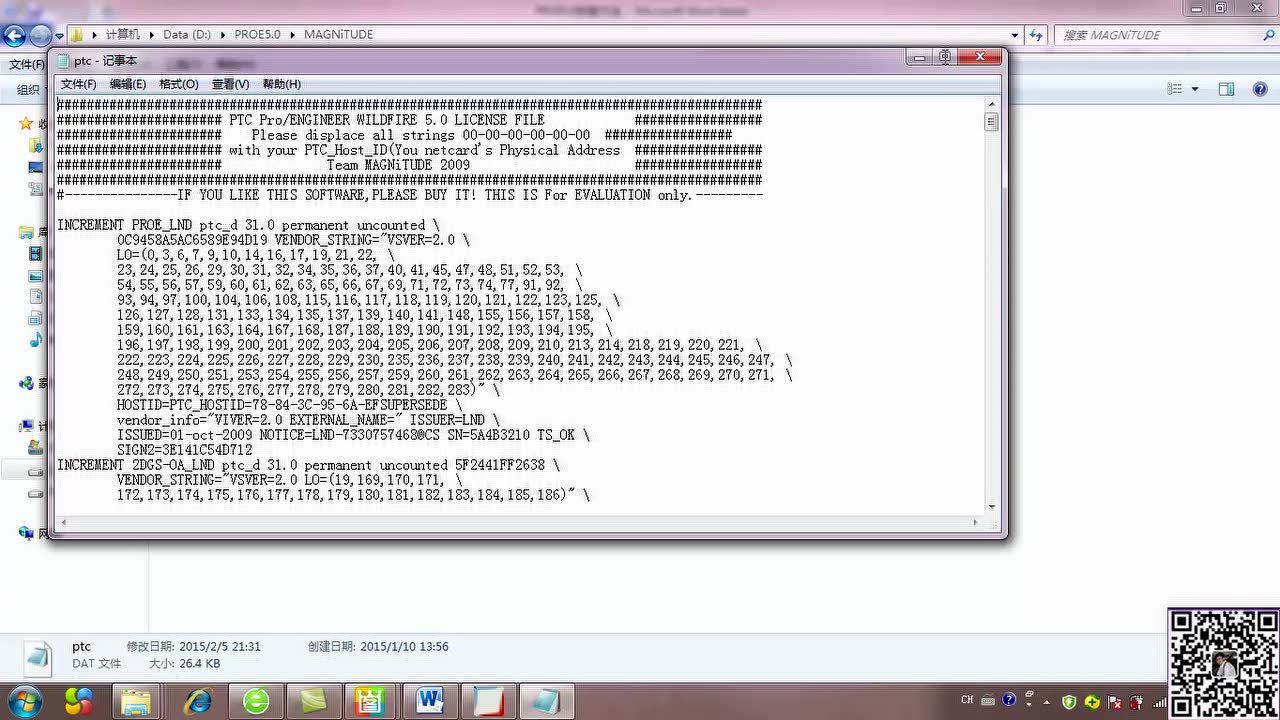Click the green 360 browser taskbar icon

[x=256, y=701]
